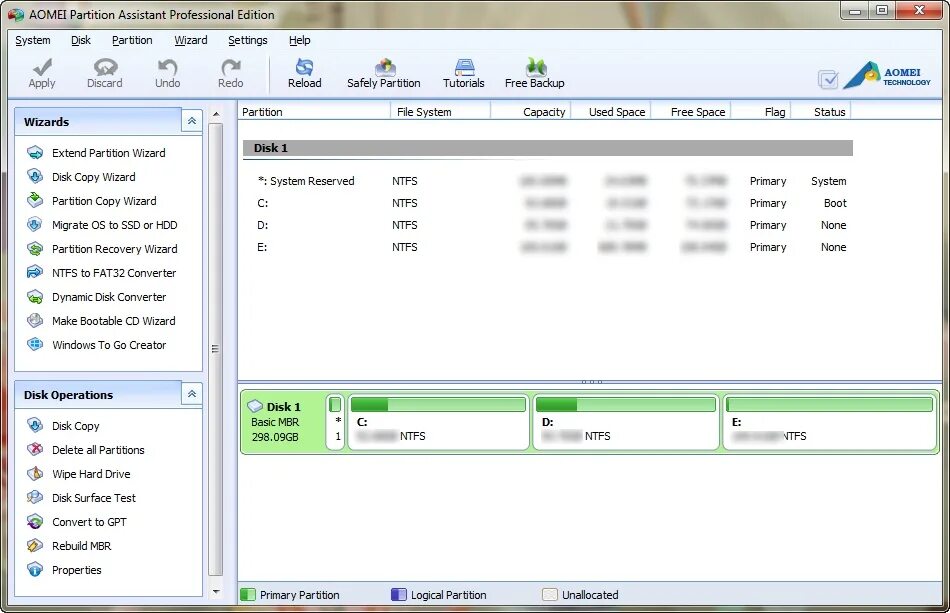The height and width of the screenshot is (613, 950).
Task: Click the 'System' status cell
Action: (829, 181)
